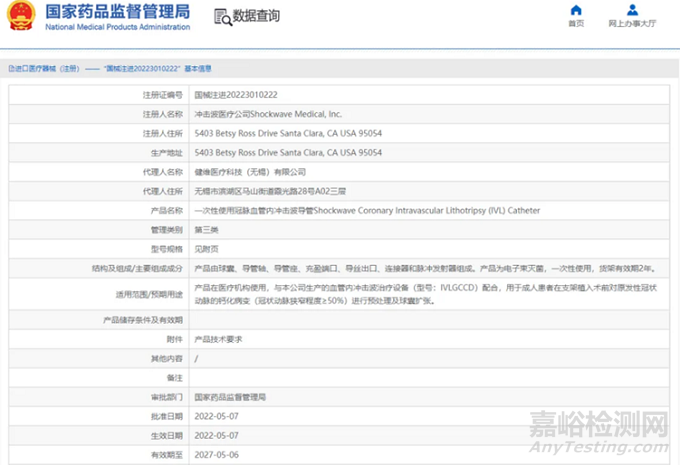Click the 数据查询 search document icon
The width and height of the screenshot is (680, 465).
click(222, 16)
